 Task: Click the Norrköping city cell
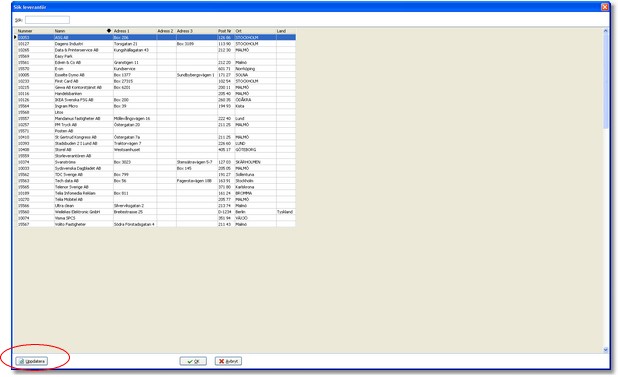coord(255,69)
